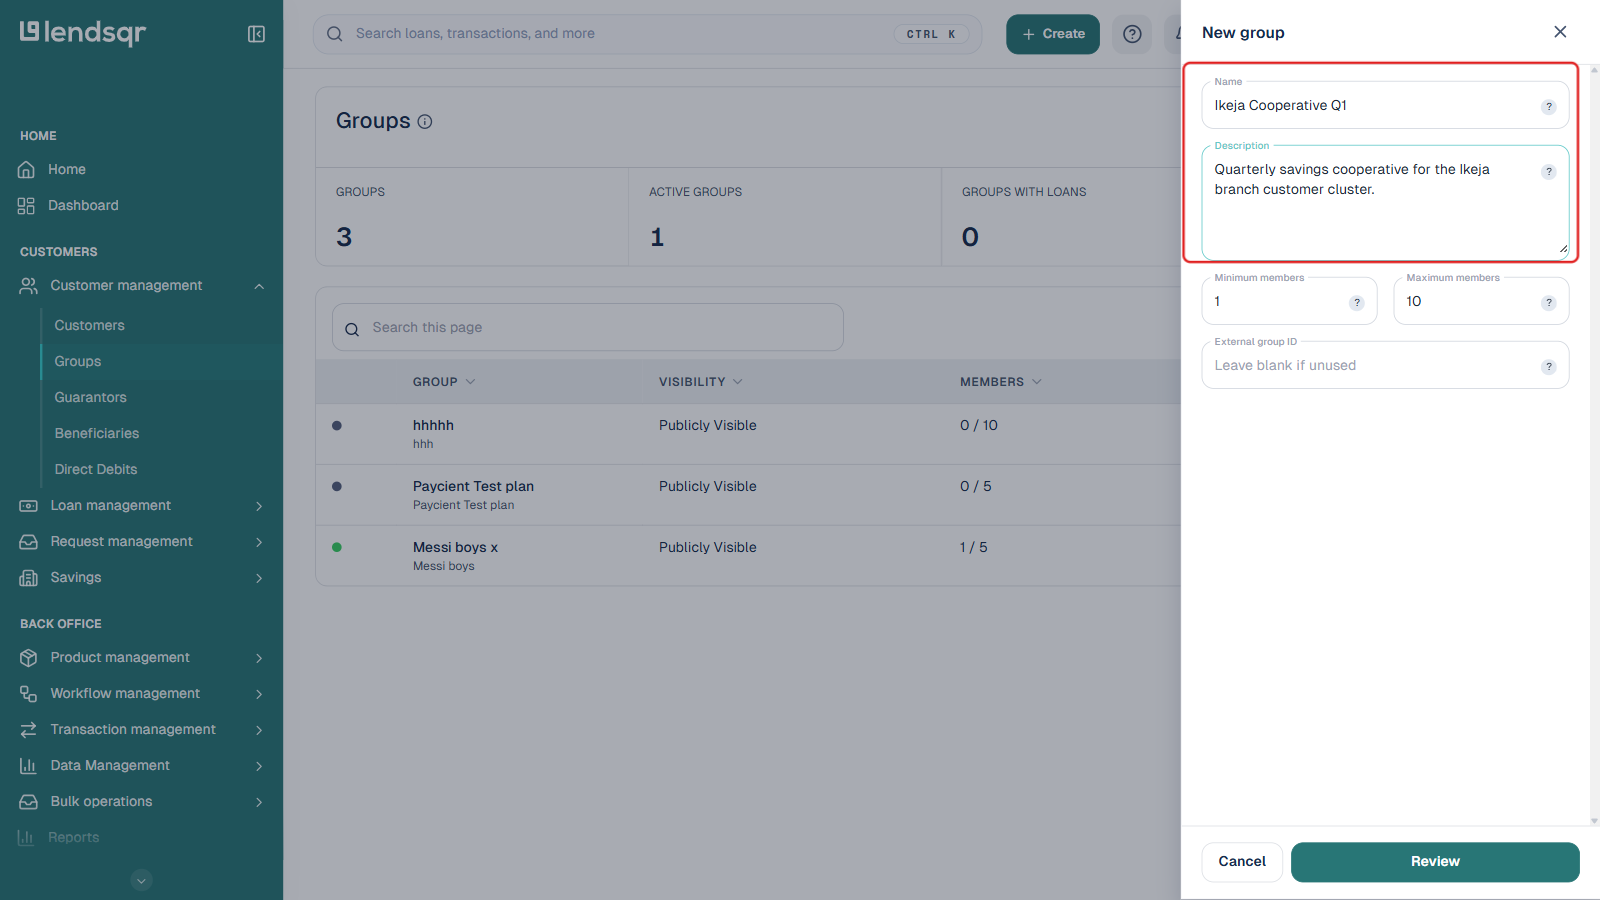Expand the Bulk operations section
1600x900 pixels.
pyautogui.click(x=259, y=802)
